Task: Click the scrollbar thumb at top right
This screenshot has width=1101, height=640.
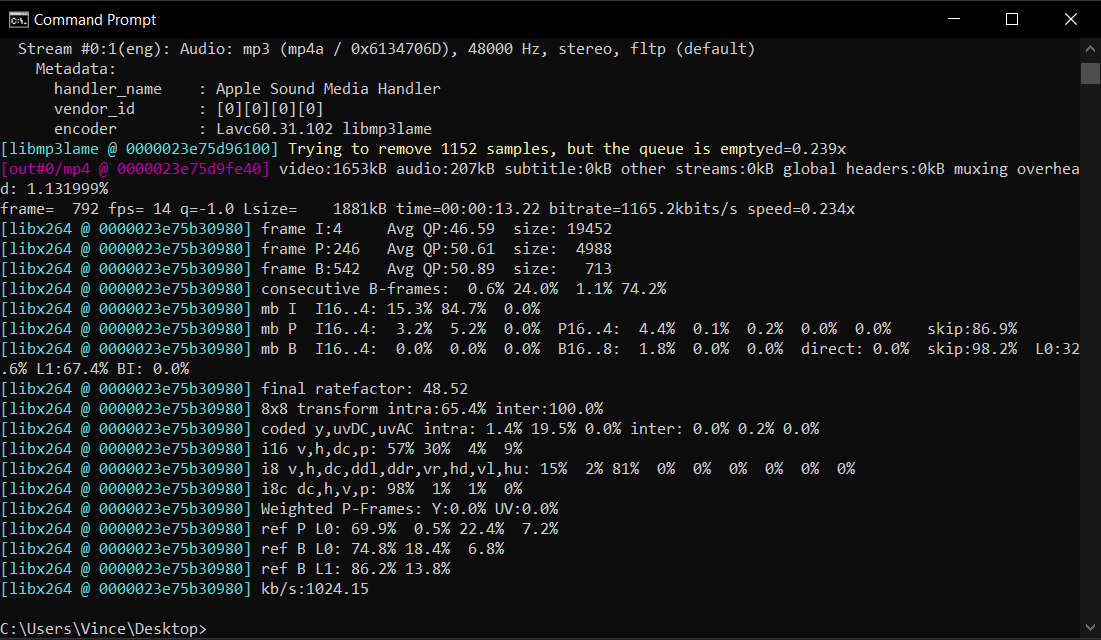Action: [1090, 72]
